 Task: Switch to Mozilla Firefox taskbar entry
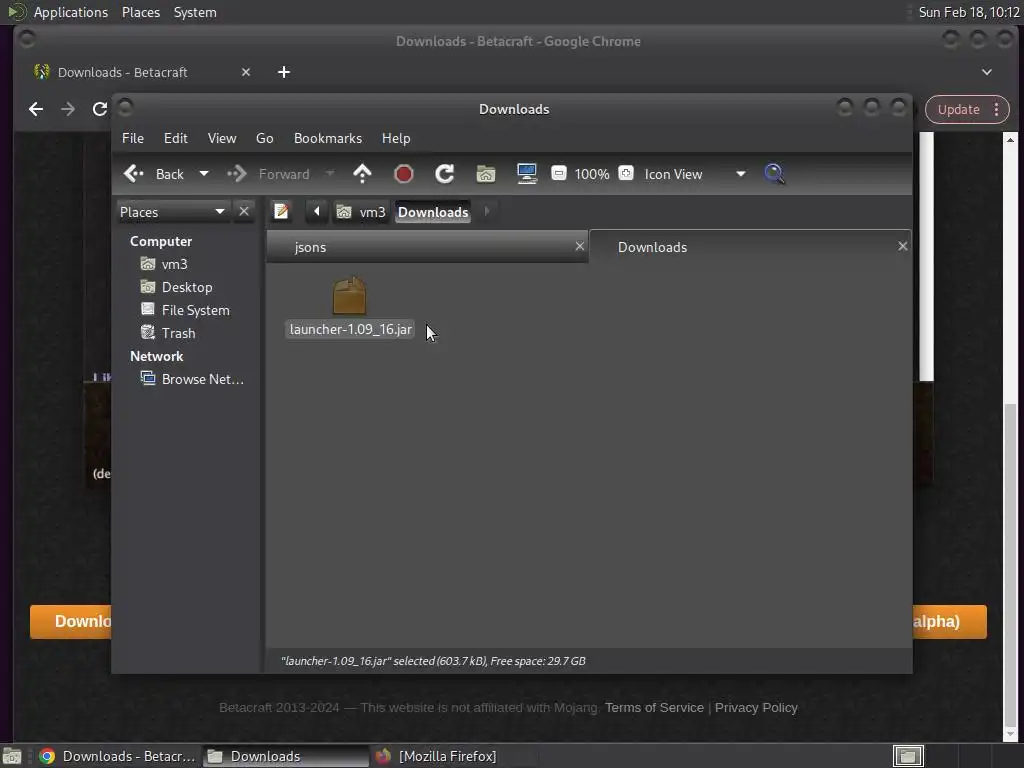pyautogui.click(x=436, y=756)
